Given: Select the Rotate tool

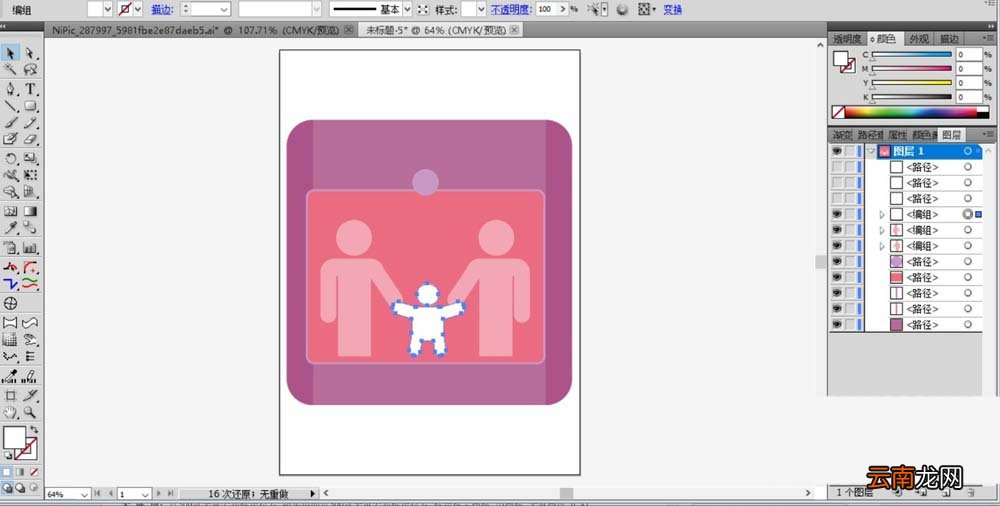Looking at the screenshot, I should 10,158.
